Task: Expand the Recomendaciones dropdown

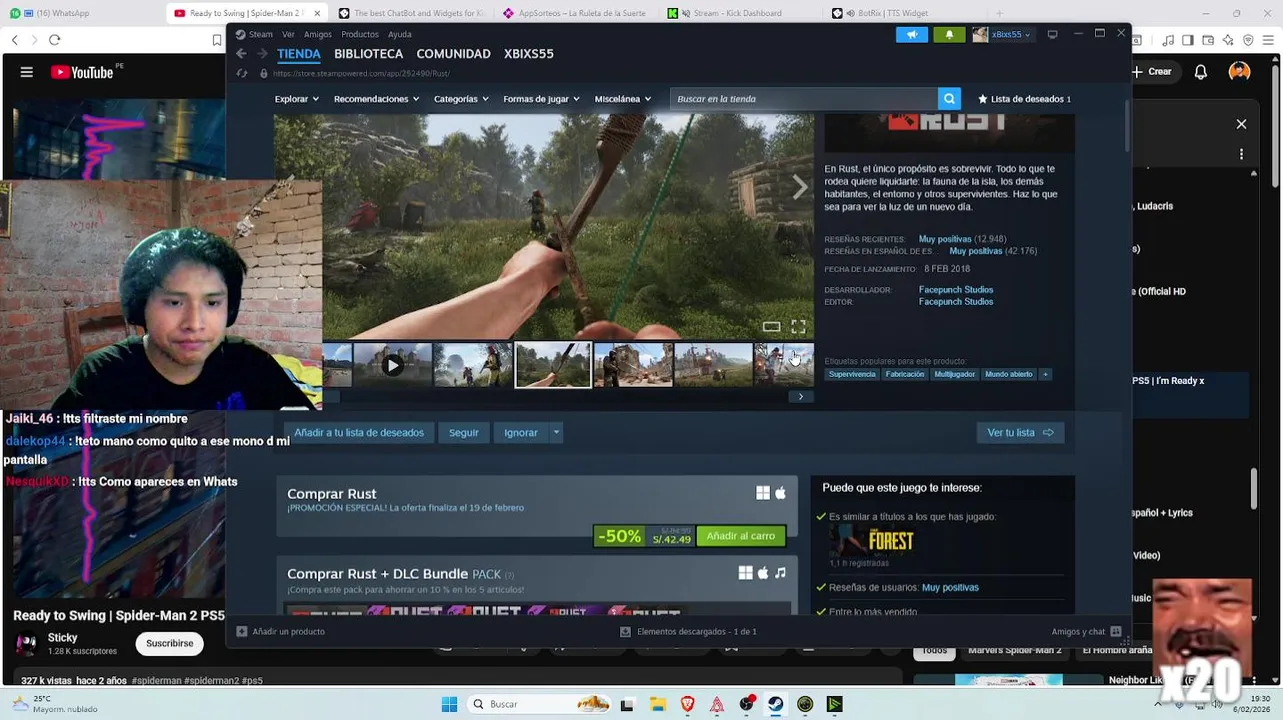Action: click(x=376, y=99)
